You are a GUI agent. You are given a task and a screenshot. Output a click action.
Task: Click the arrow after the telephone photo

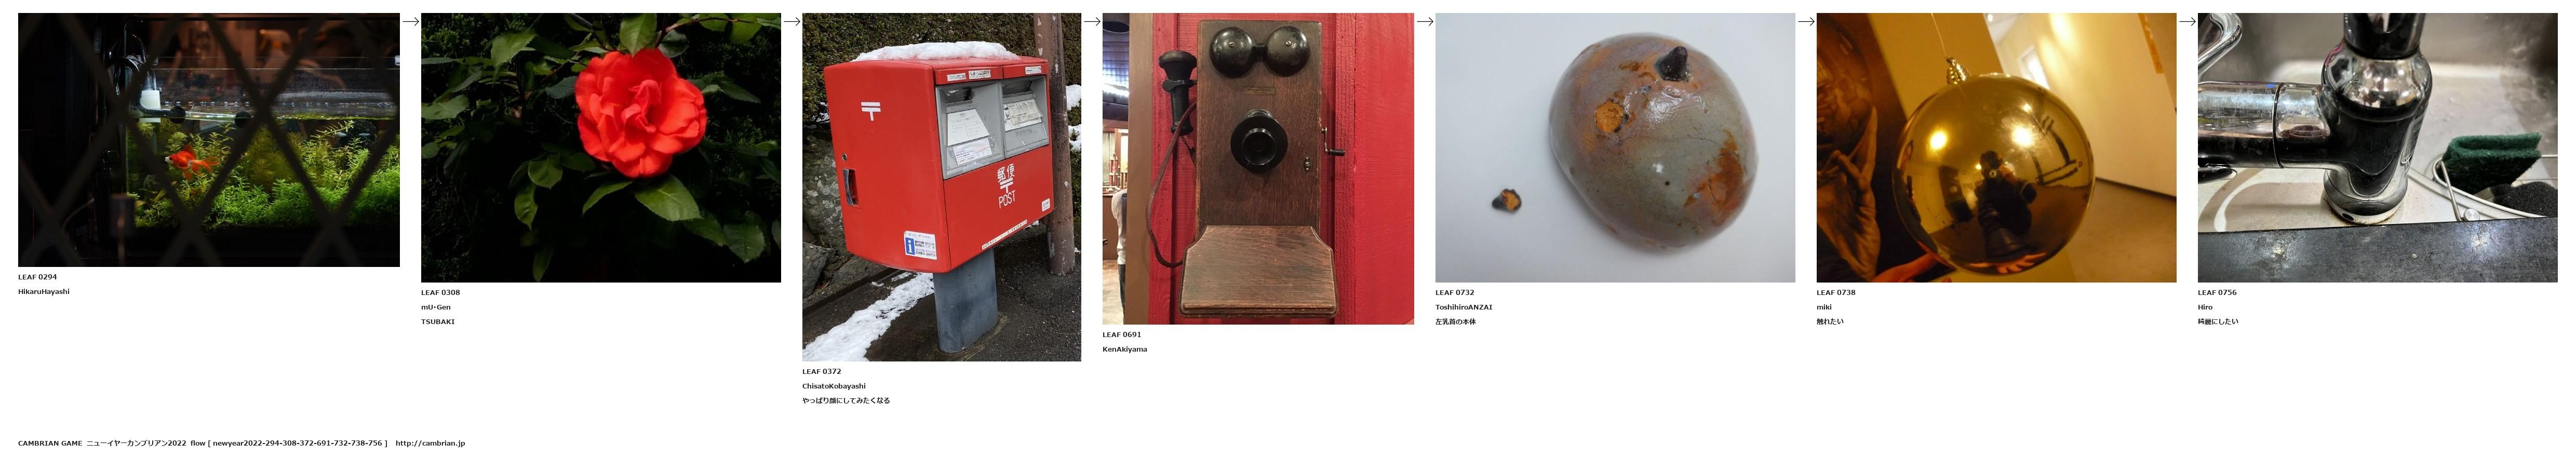click(x=1425, y=21)
